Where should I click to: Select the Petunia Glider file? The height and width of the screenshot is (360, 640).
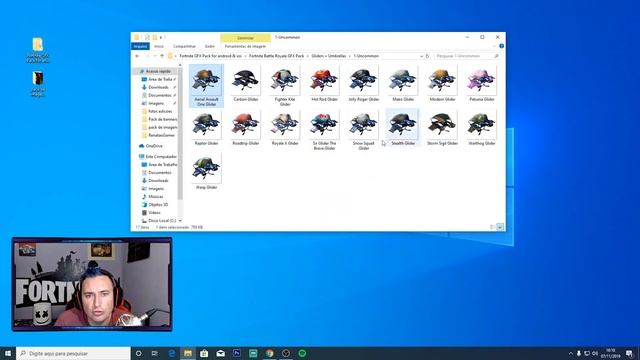pyautogui.click(x=482, y=84)
